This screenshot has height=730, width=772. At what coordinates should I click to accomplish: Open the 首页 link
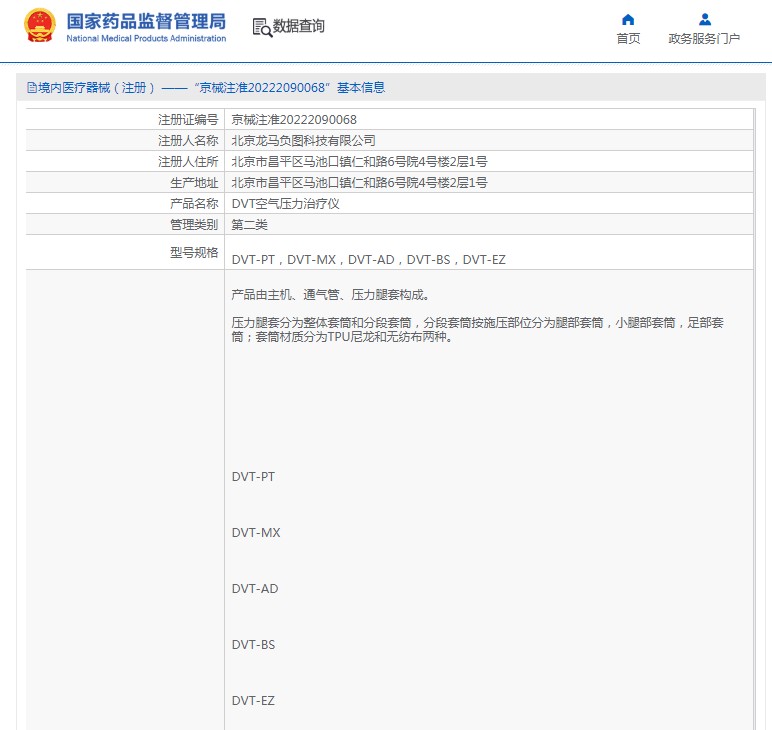point(628,39)
